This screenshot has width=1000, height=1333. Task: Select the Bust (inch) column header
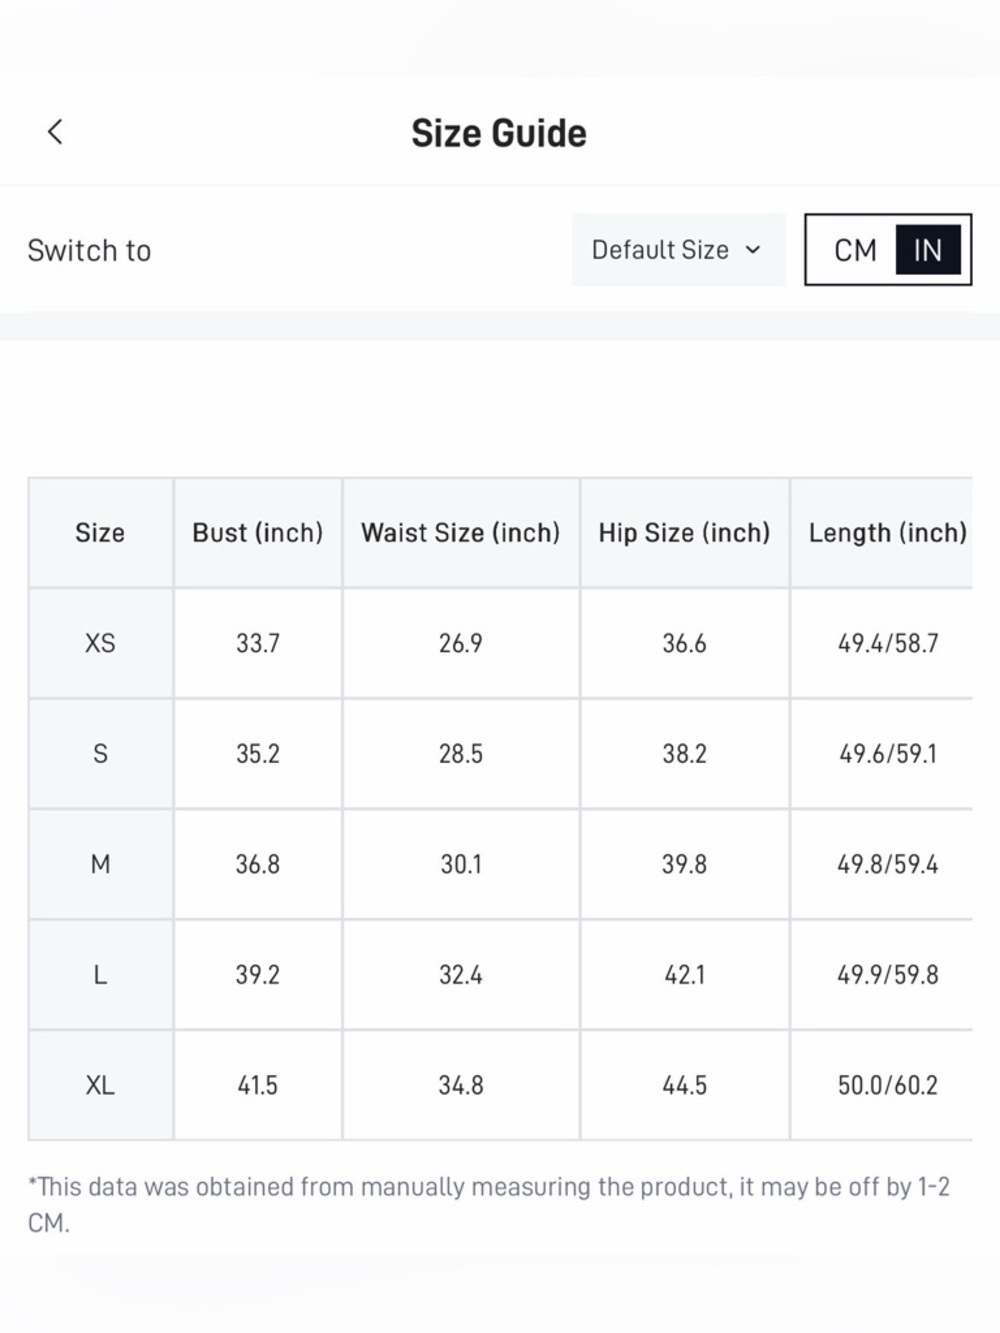[x=258, y=533]
